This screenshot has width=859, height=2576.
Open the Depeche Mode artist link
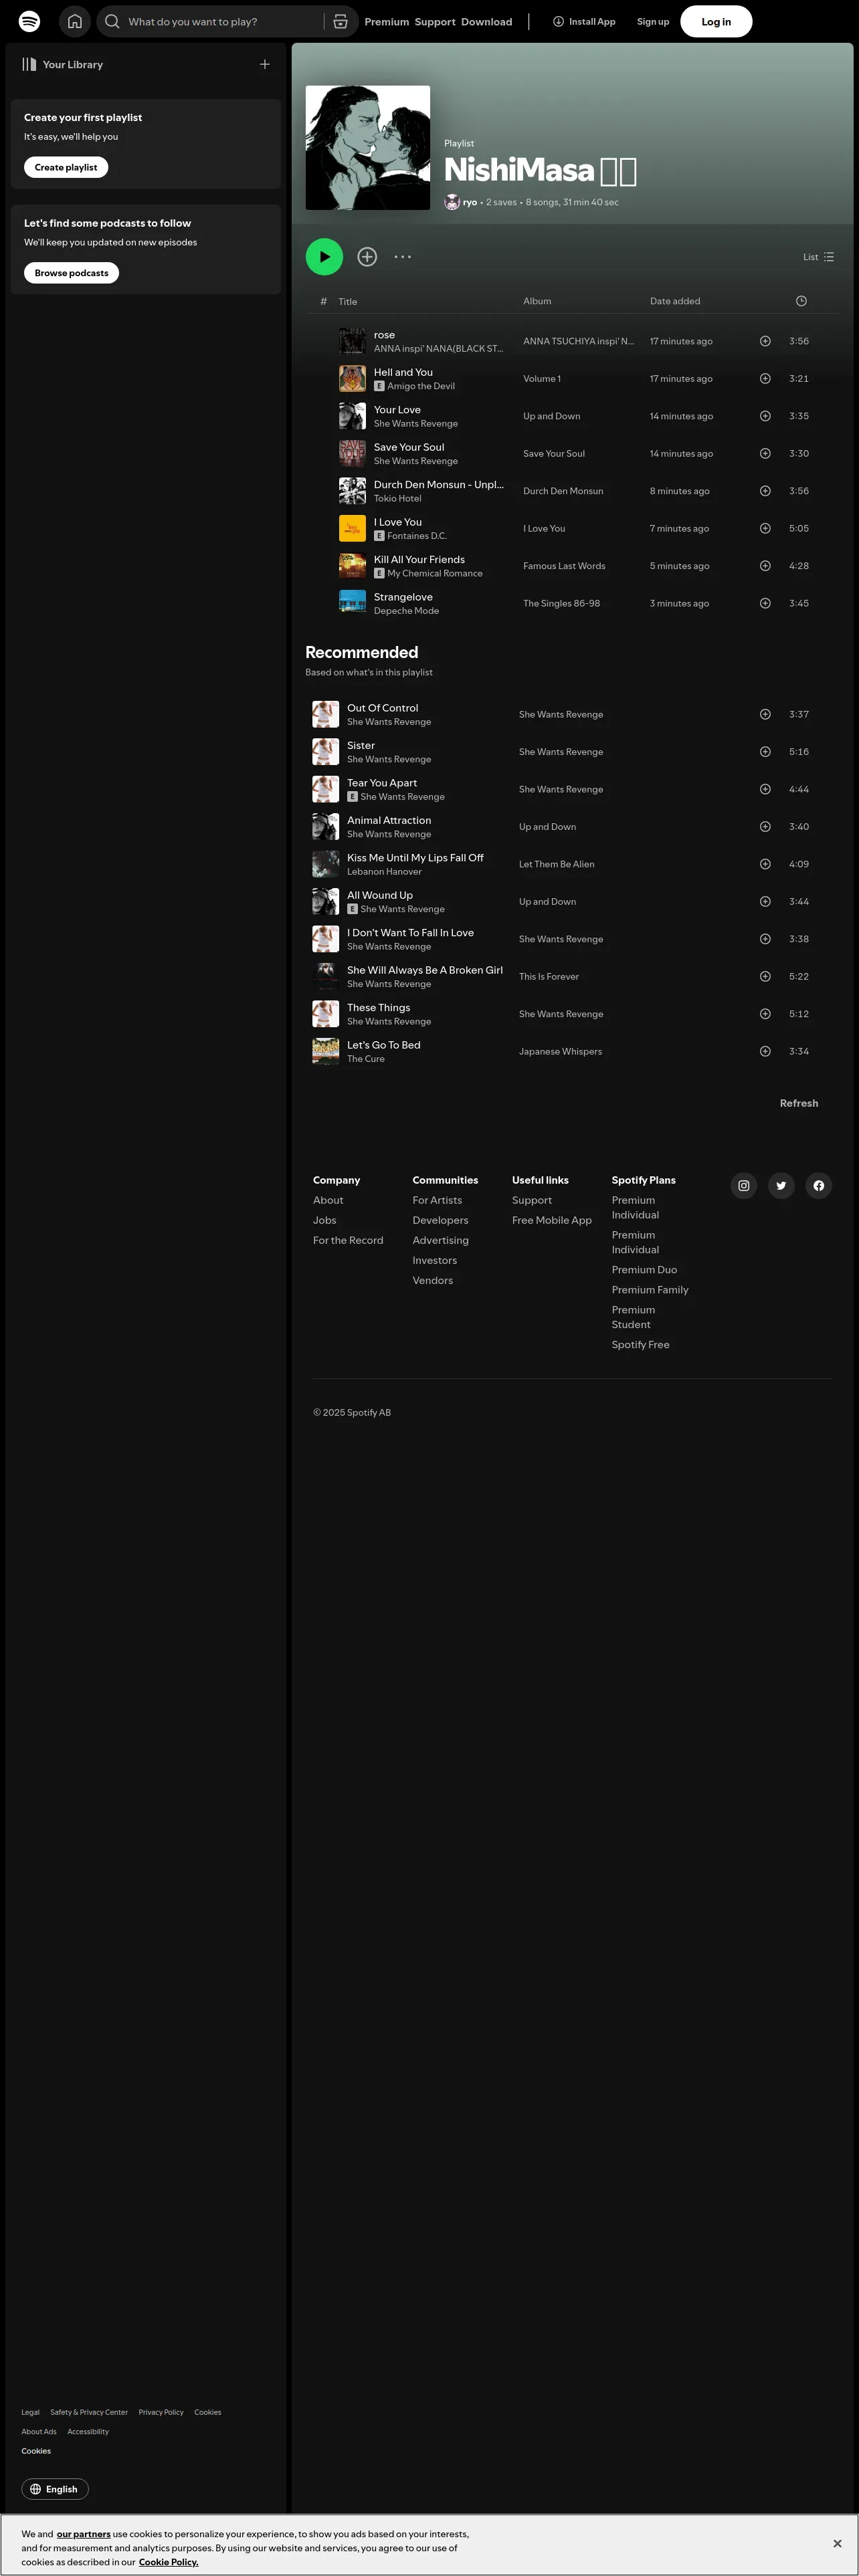406,611
